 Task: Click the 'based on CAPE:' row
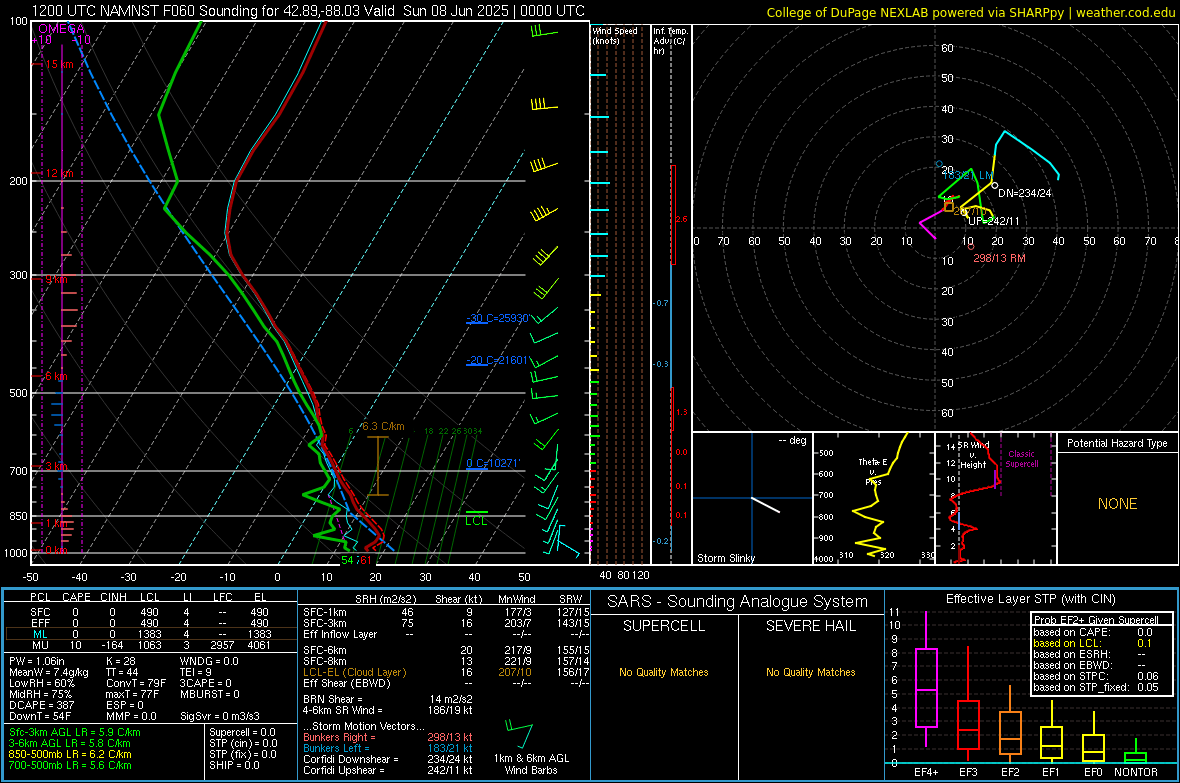[x=1093, y=632]
